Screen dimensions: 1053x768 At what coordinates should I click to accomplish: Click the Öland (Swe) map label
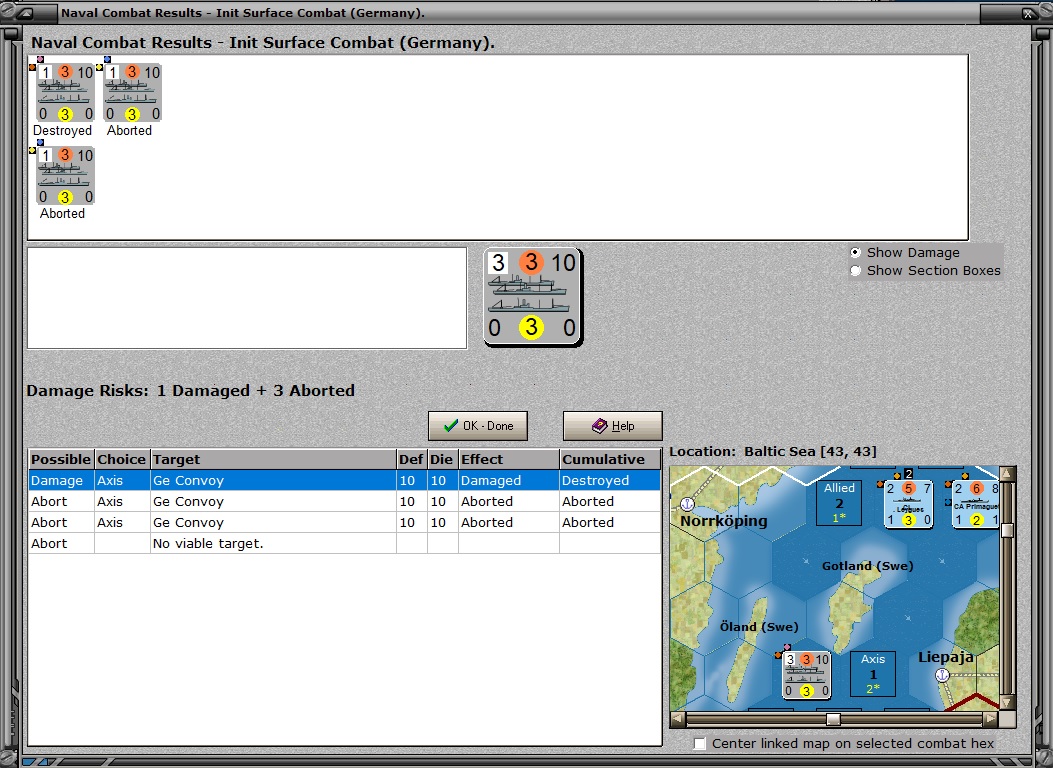[759, 627]
